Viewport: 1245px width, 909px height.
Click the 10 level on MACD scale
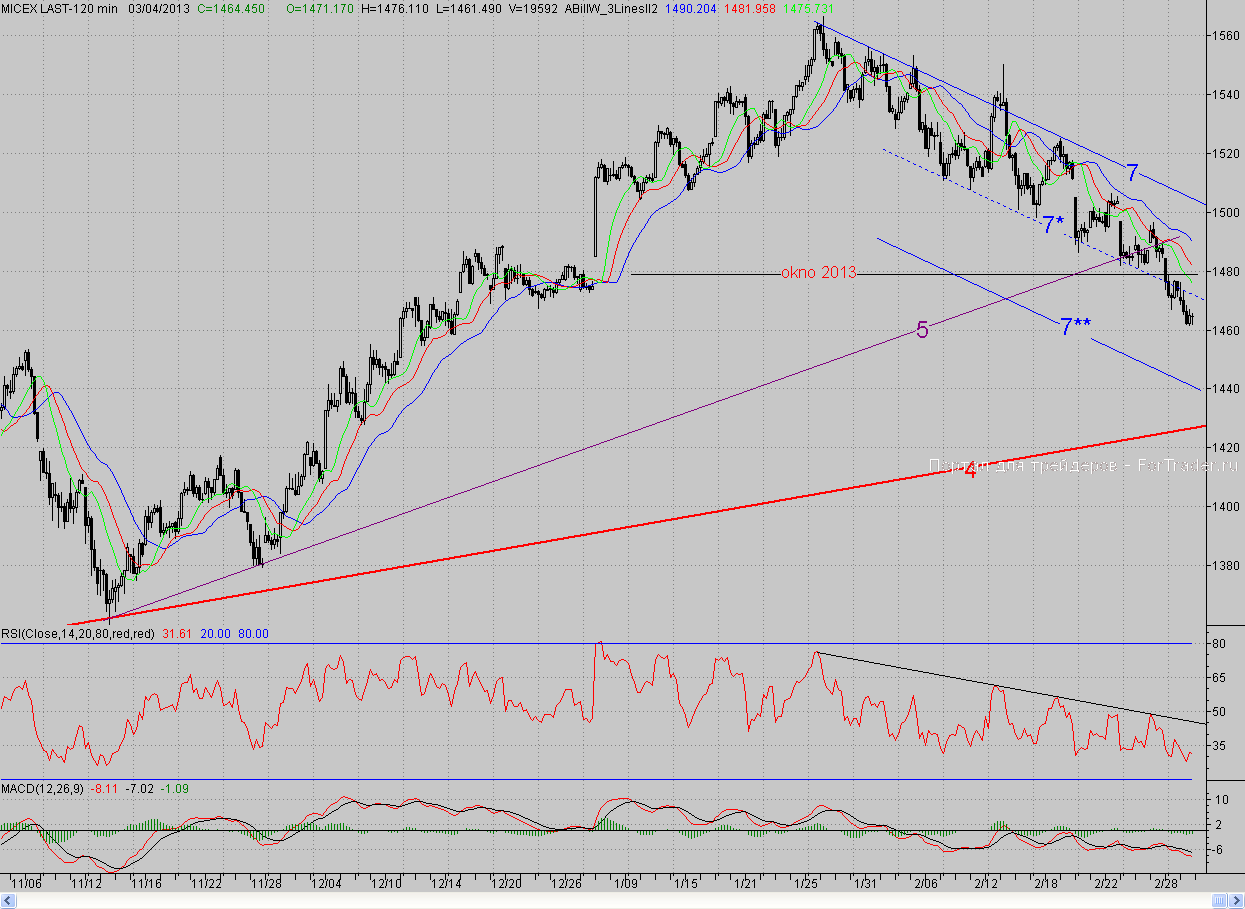pyautogui.click(x=1219, y=800)
